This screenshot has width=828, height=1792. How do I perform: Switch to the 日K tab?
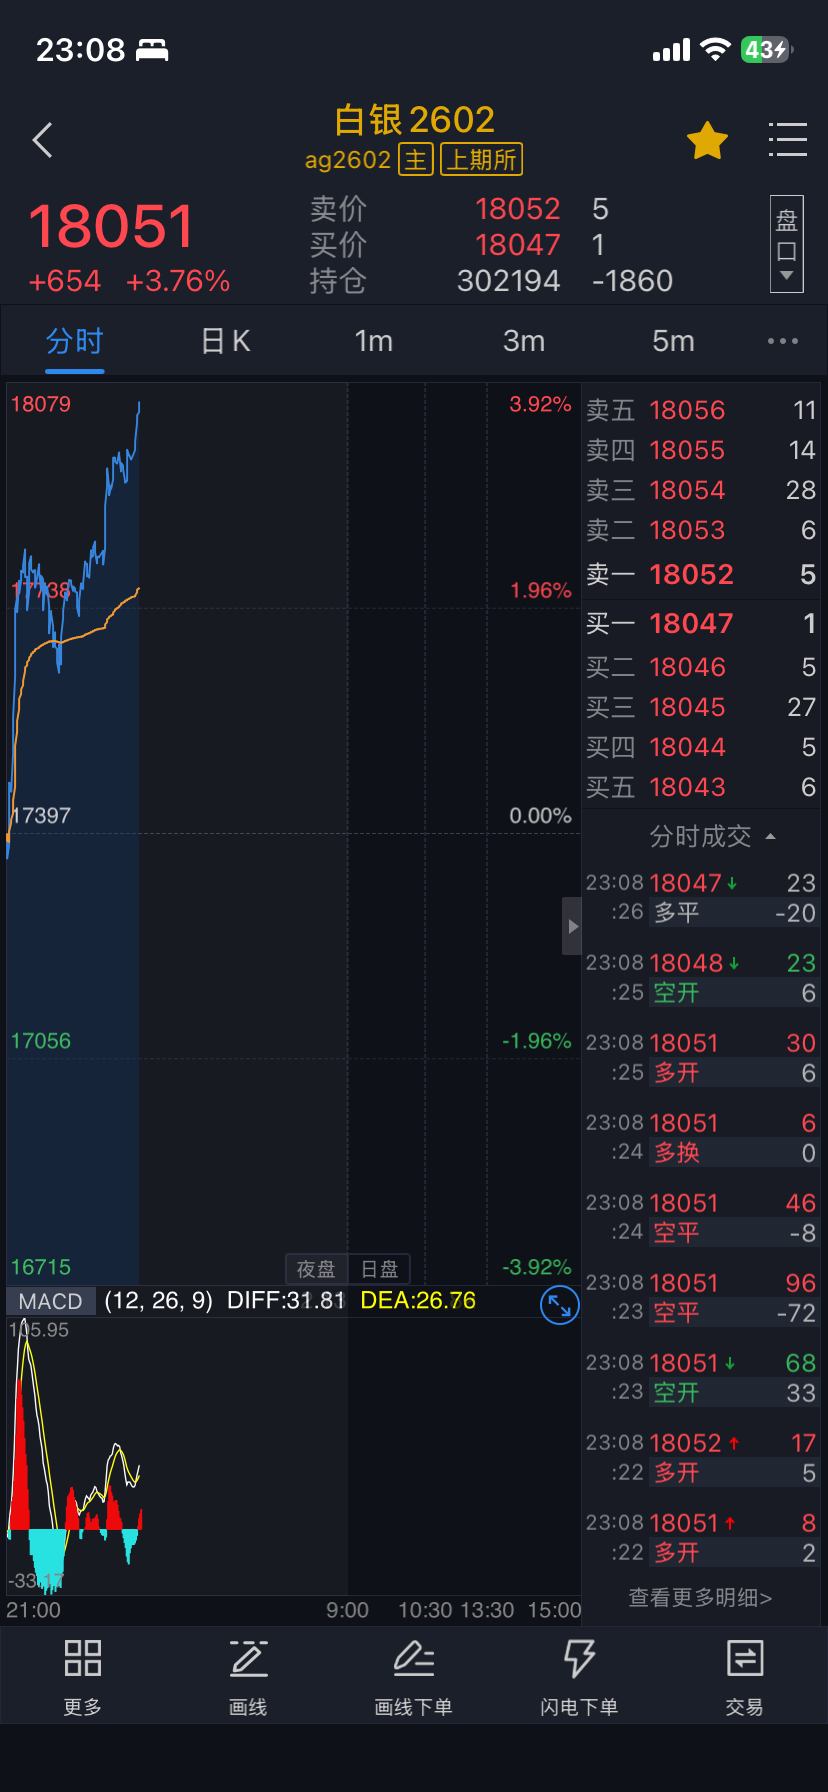tap(225, 342)
